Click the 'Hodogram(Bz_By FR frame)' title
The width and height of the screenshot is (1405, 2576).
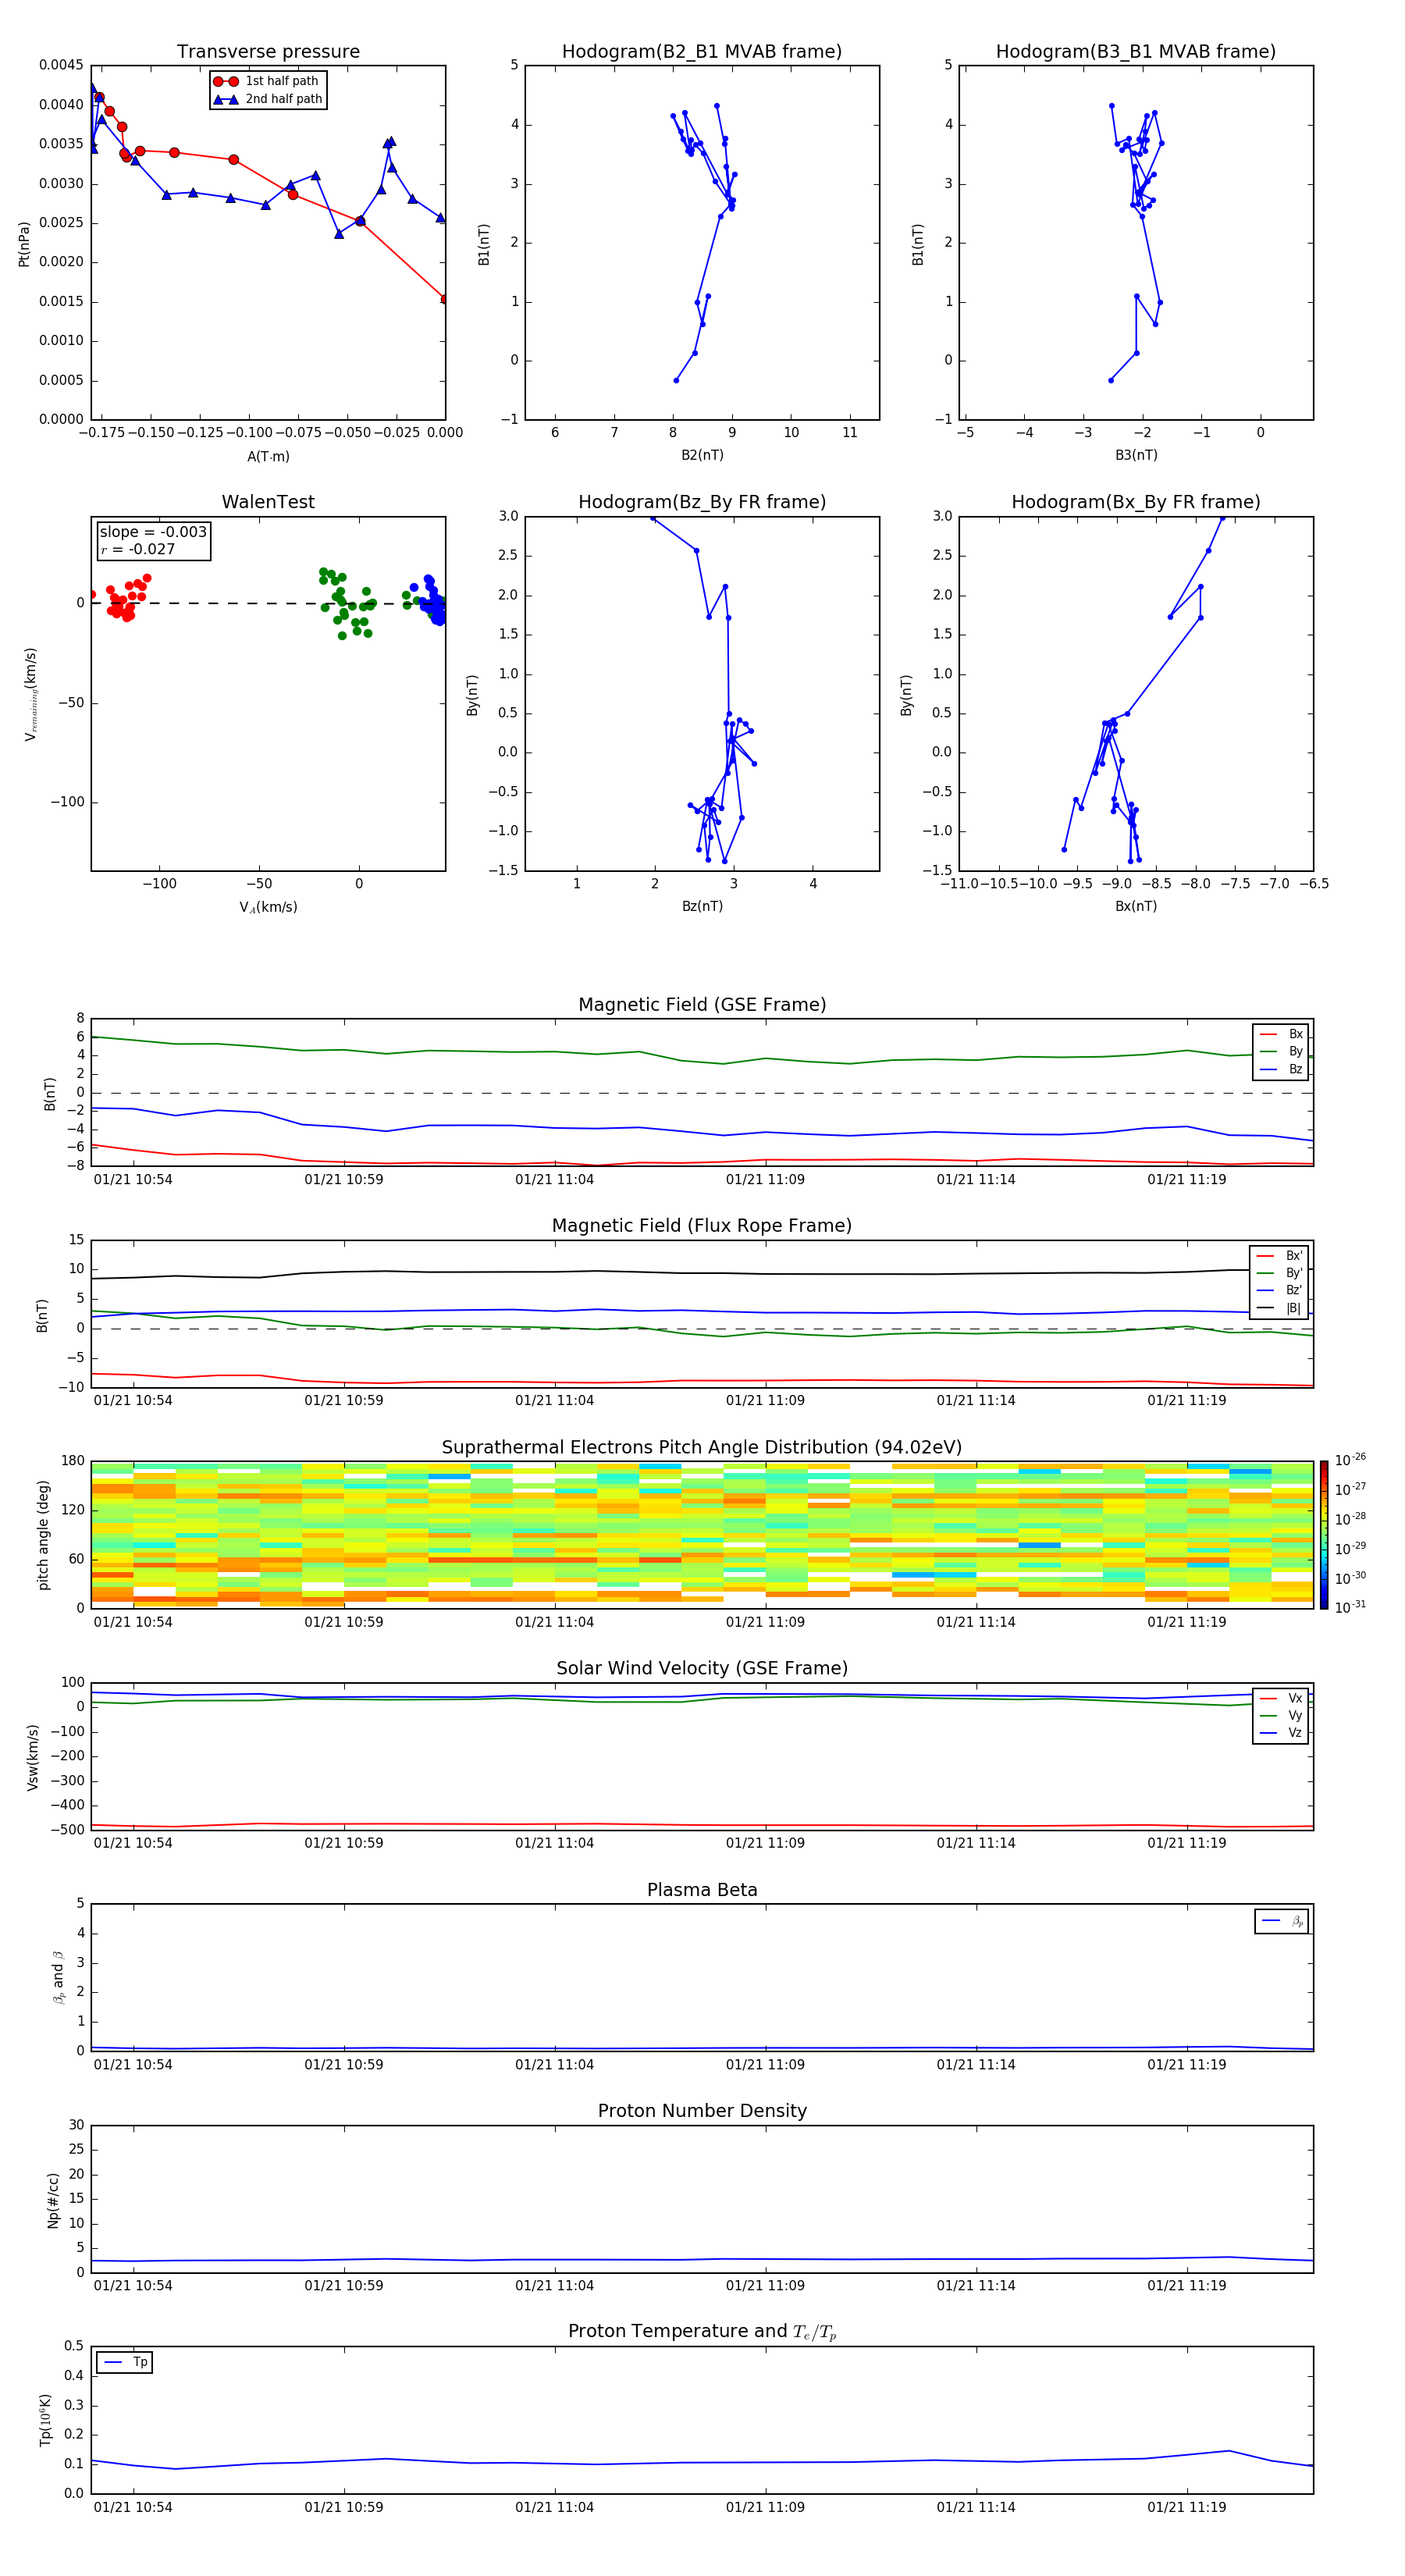(702, 502)
